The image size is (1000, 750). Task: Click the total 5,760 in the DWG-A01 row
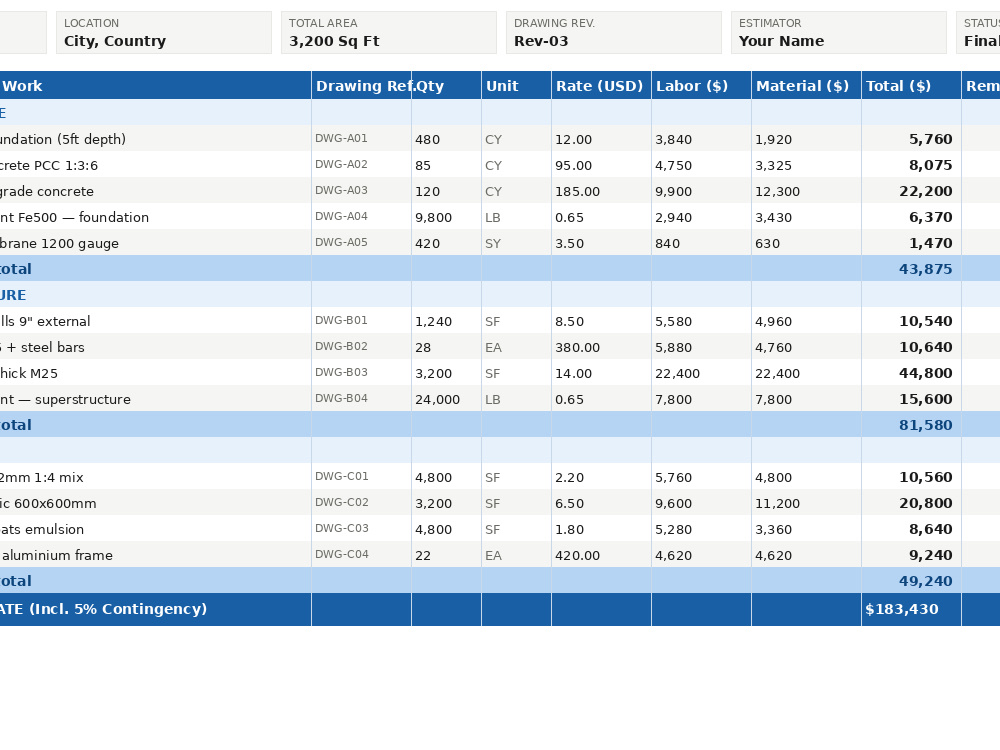click(x=930, y=139)
